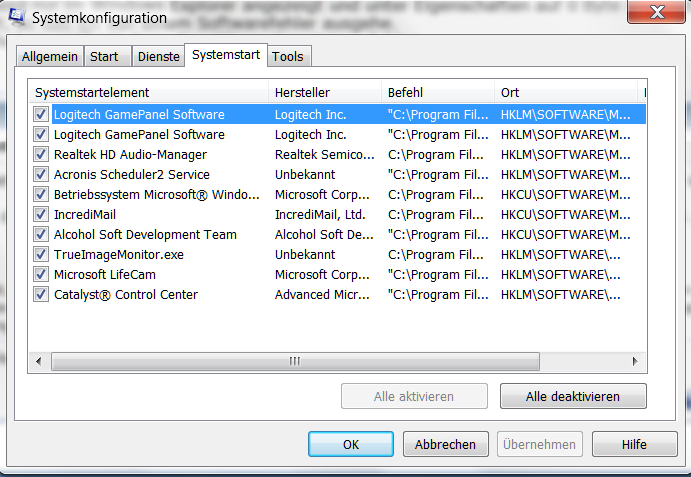Uncheck the first, highlighted Logitech GamePanel Software entry
691x477 pixels.
[41, 115]
